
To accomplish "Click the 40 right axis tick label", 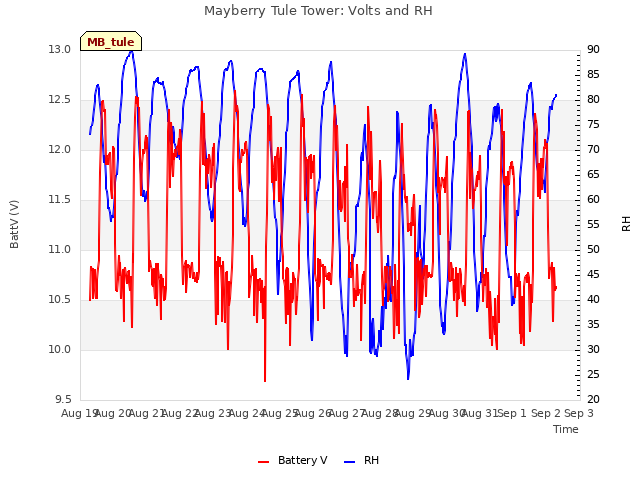I will (x=593, y=300).
